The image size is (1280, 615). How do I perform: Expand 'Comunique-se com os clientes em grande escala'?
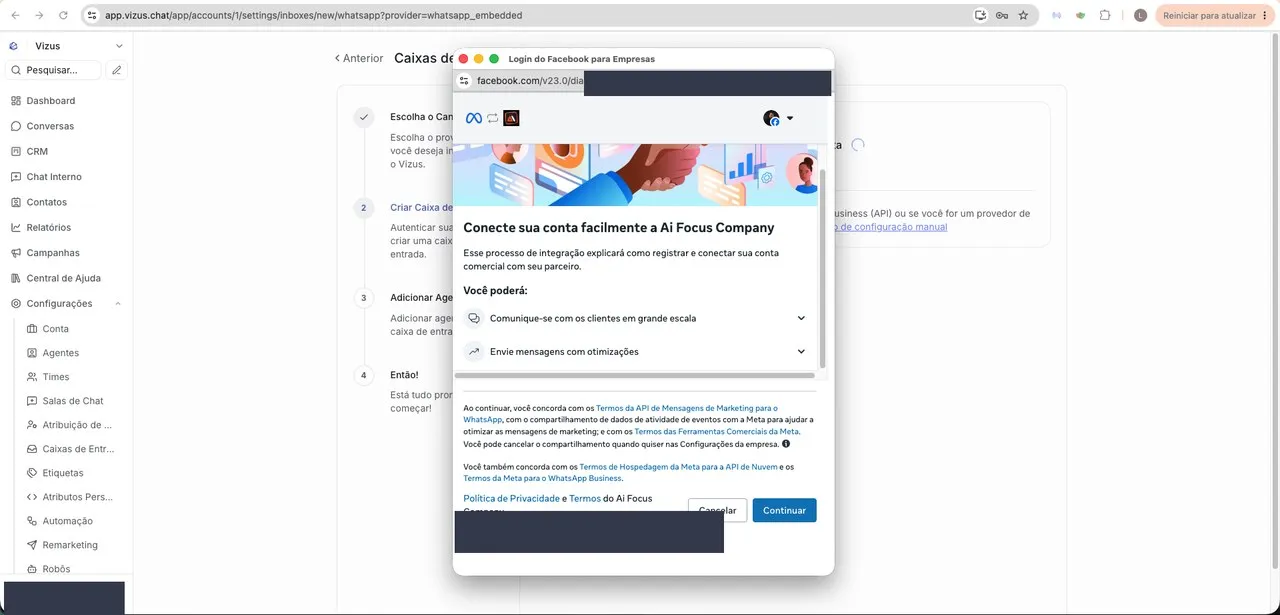[x=635, y=318]
